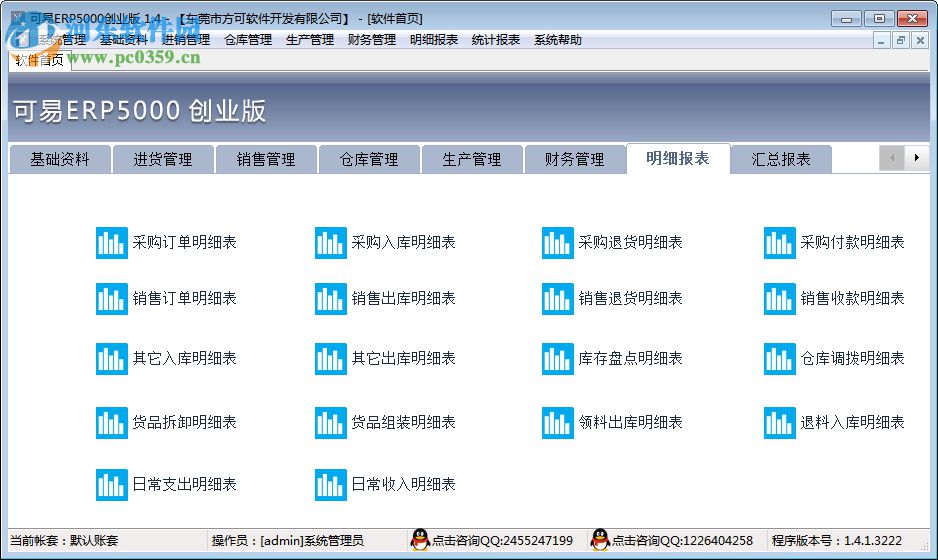Image resolution: width=938 pixels, height=560 pixels.
Task: Click 操作员：[admin]系统管理员 status entry
Action: coord(288,541)
